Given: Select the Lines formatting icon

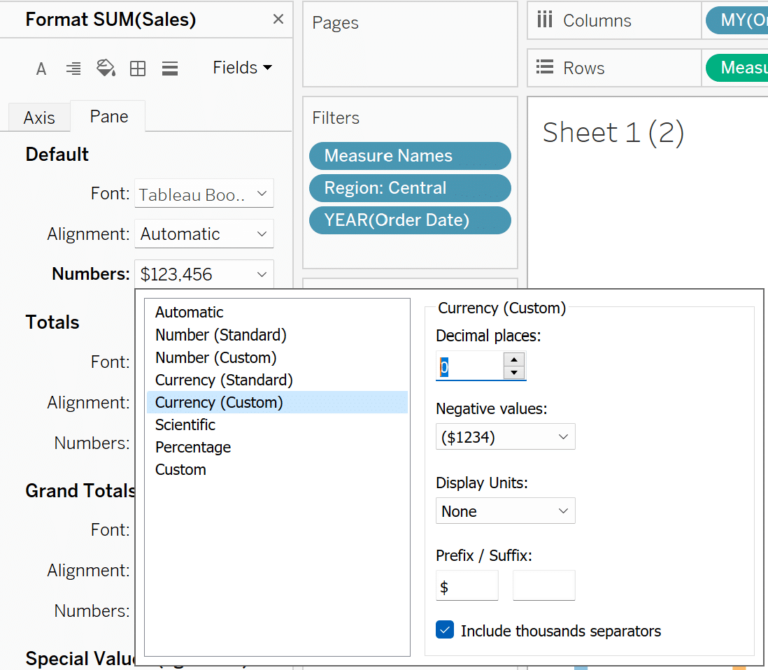Looking at the screenshot, I should 170,69.
